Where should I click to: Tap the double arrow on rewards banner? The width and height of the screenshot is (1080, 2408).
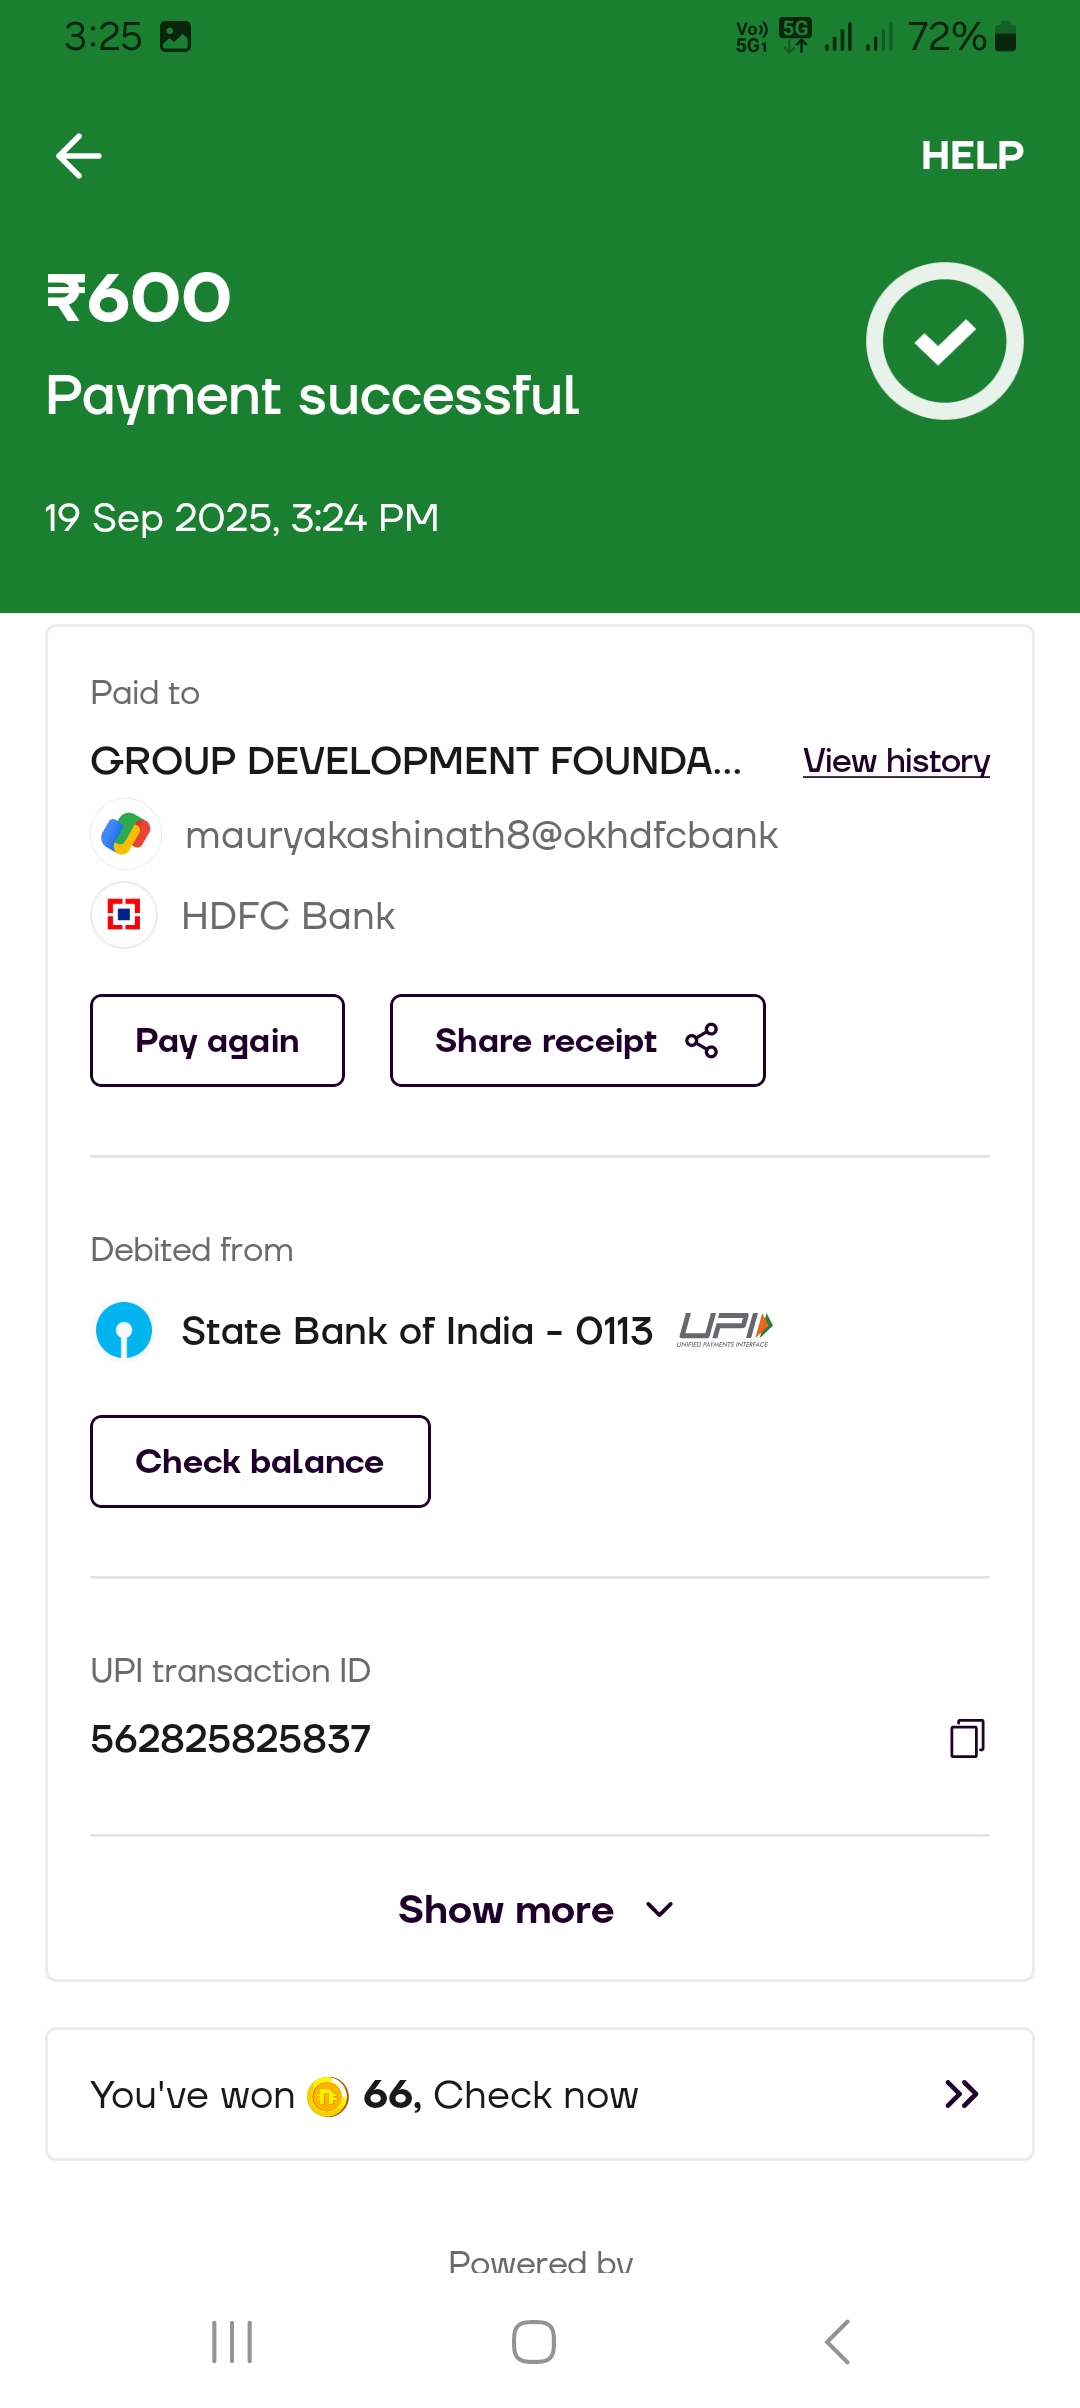pyautogui.click(x=961, y=2094)
